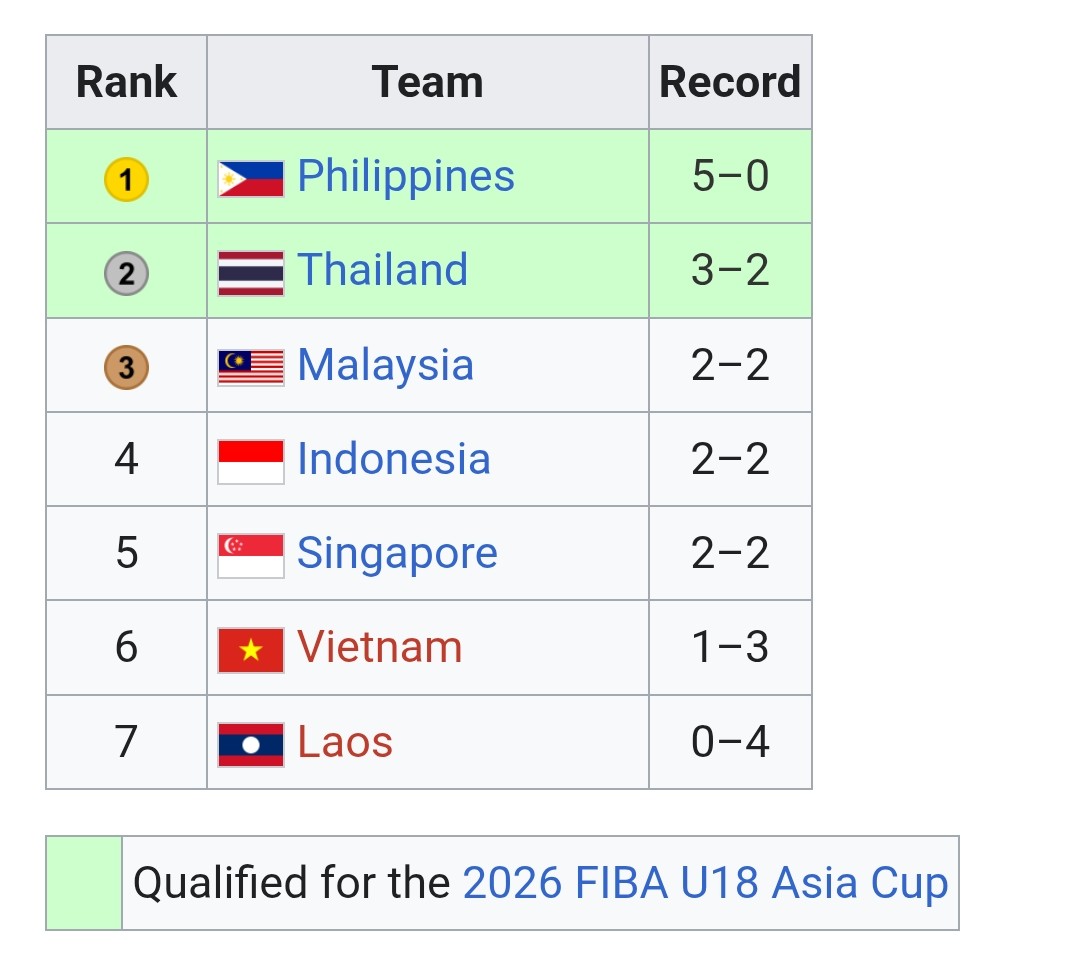Click the Singapore flag icon

click(x=251, y=556)
